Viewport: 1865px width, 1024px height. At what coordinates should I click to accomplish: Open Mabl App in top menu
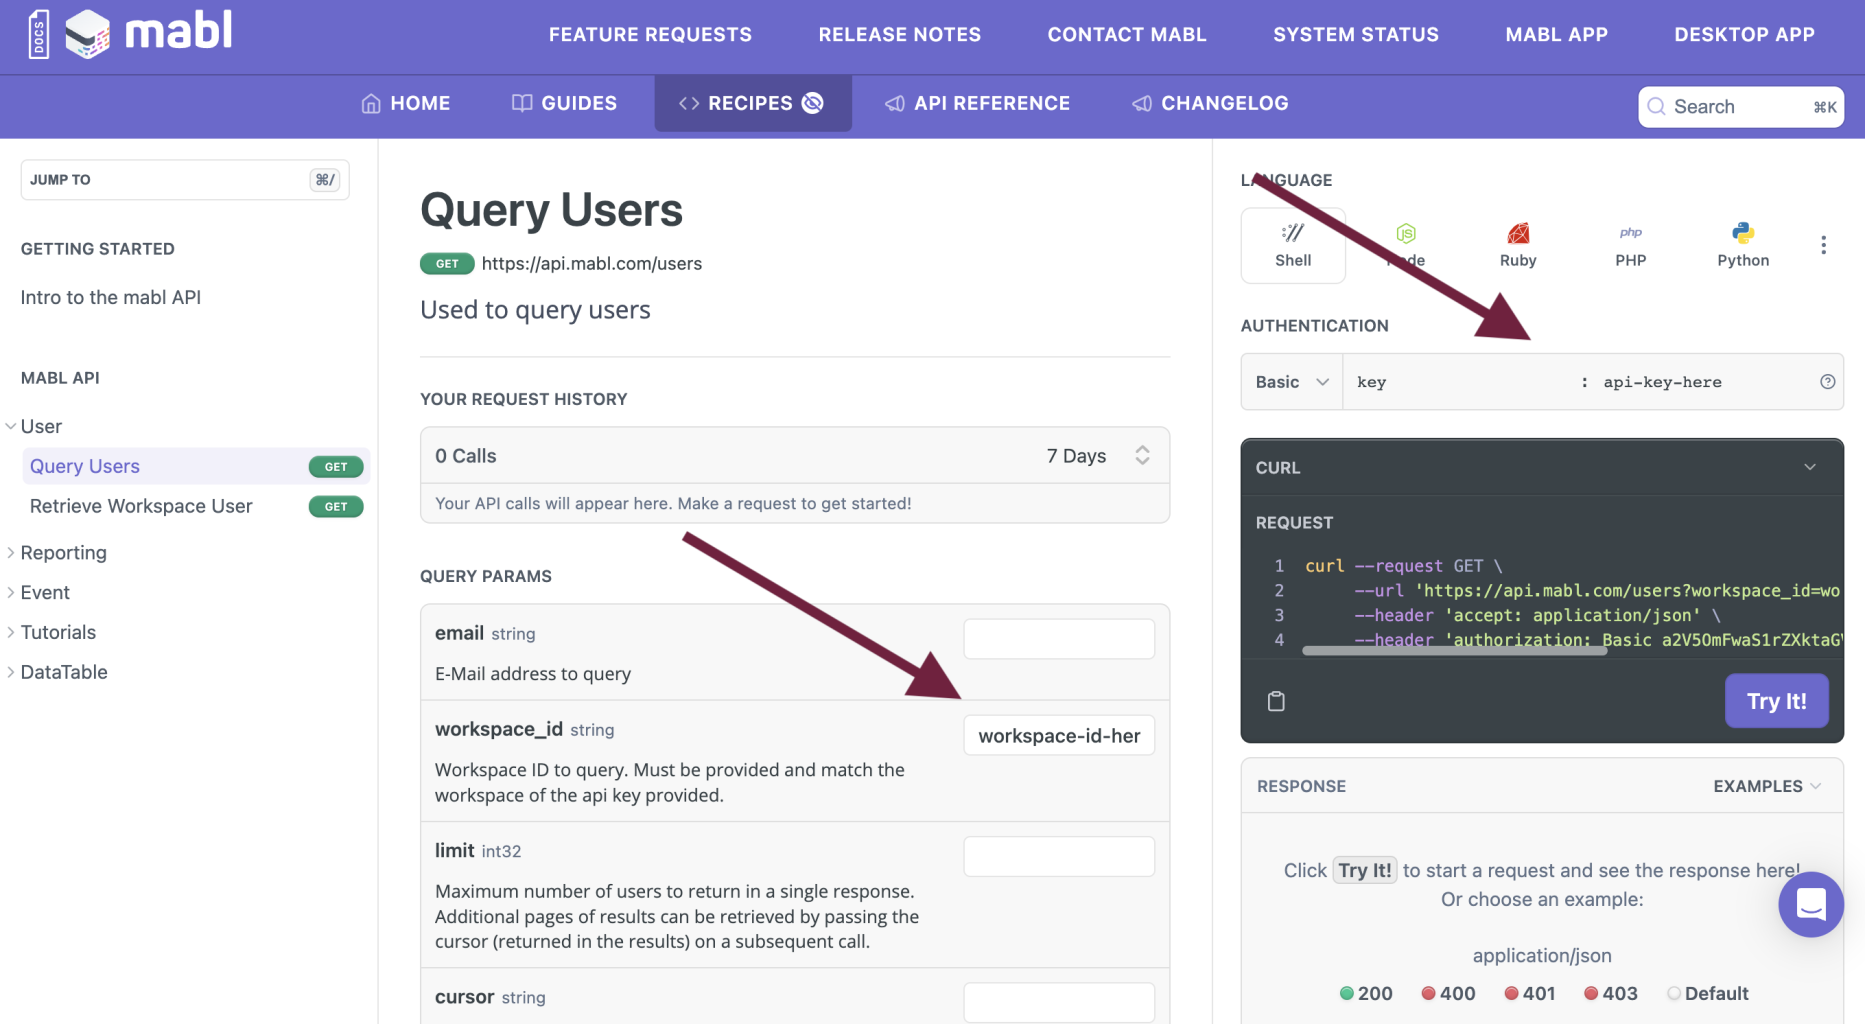1557,34
